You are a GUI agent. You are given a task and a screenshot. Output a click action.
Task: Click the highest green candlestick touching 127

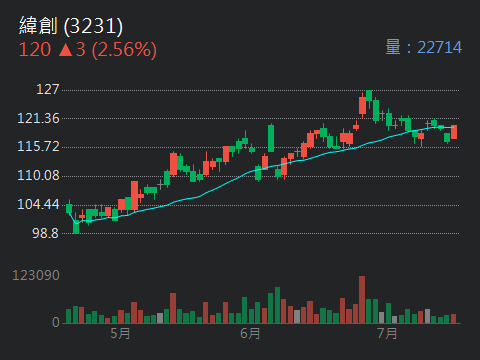(x=369, y=96)
